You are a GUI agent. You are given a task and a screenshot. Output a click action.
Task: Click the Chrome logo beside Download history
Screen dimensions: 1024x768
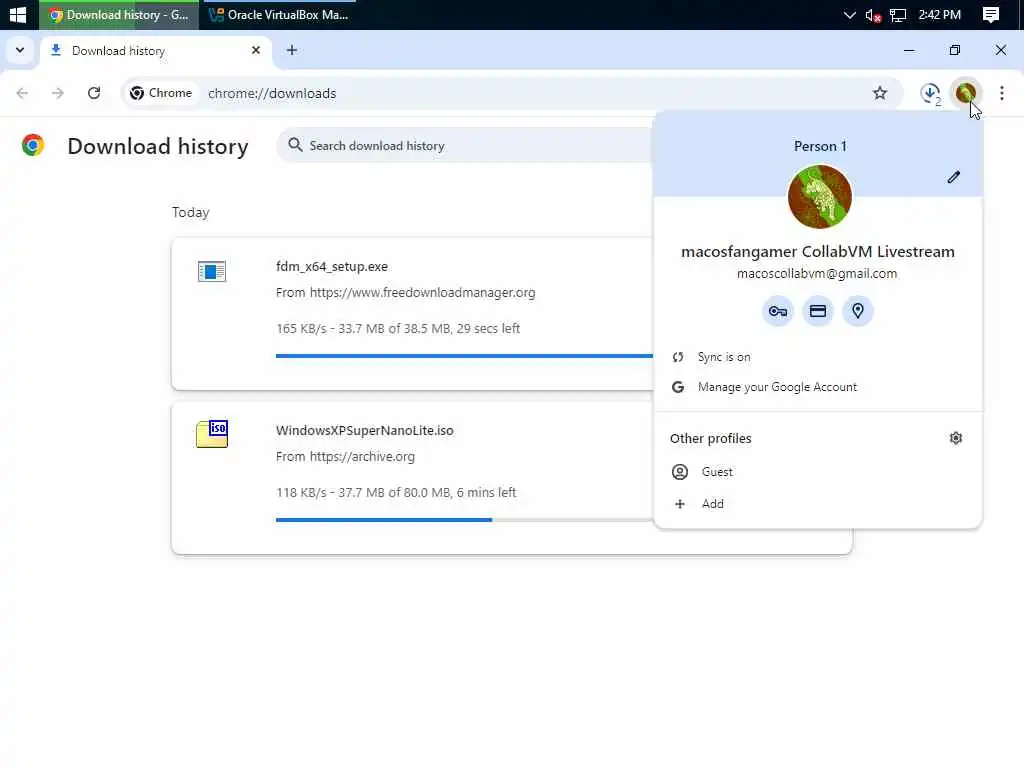[33, 145]
